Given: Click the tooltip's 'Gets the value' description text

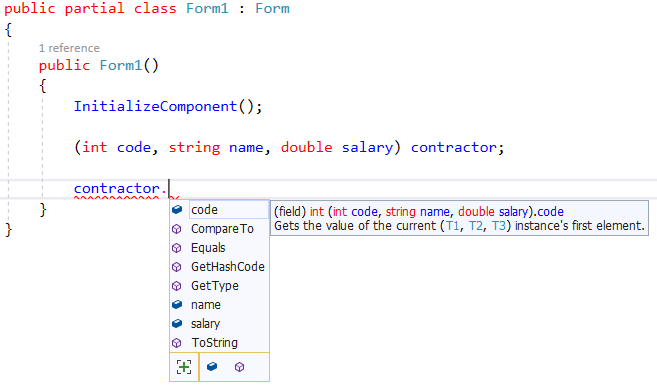Looking at the screenshot, I should point(459,226).
